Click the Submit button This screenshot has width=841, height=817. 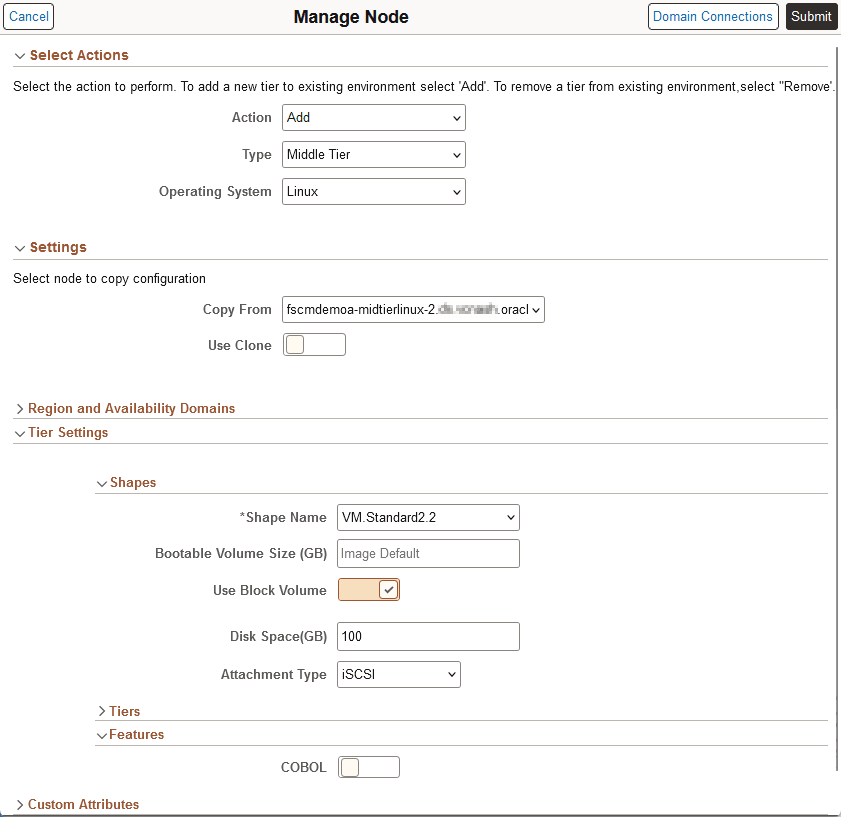[x=811, y=16]
